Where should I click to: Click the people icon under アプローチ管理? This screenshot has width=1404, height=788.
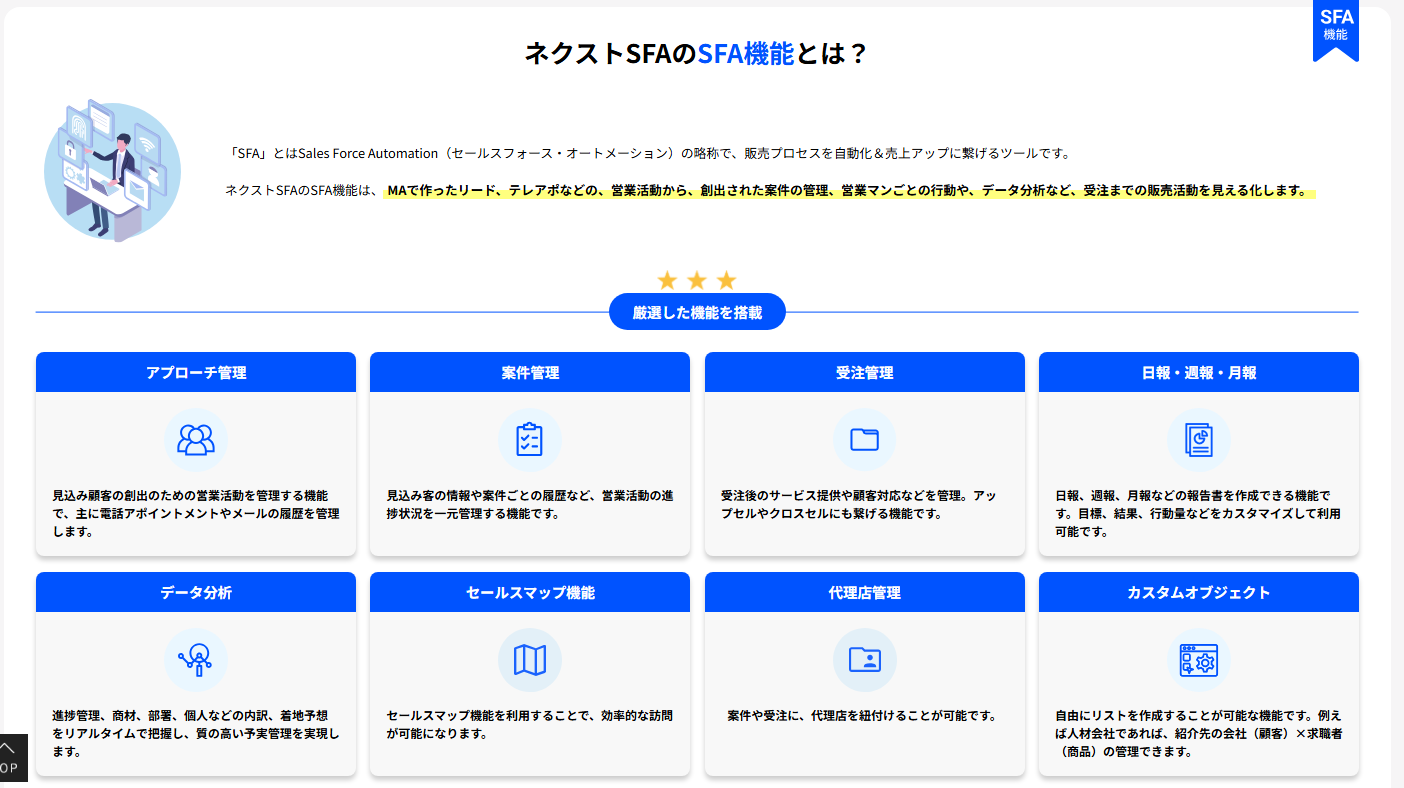tap(196, 440)
